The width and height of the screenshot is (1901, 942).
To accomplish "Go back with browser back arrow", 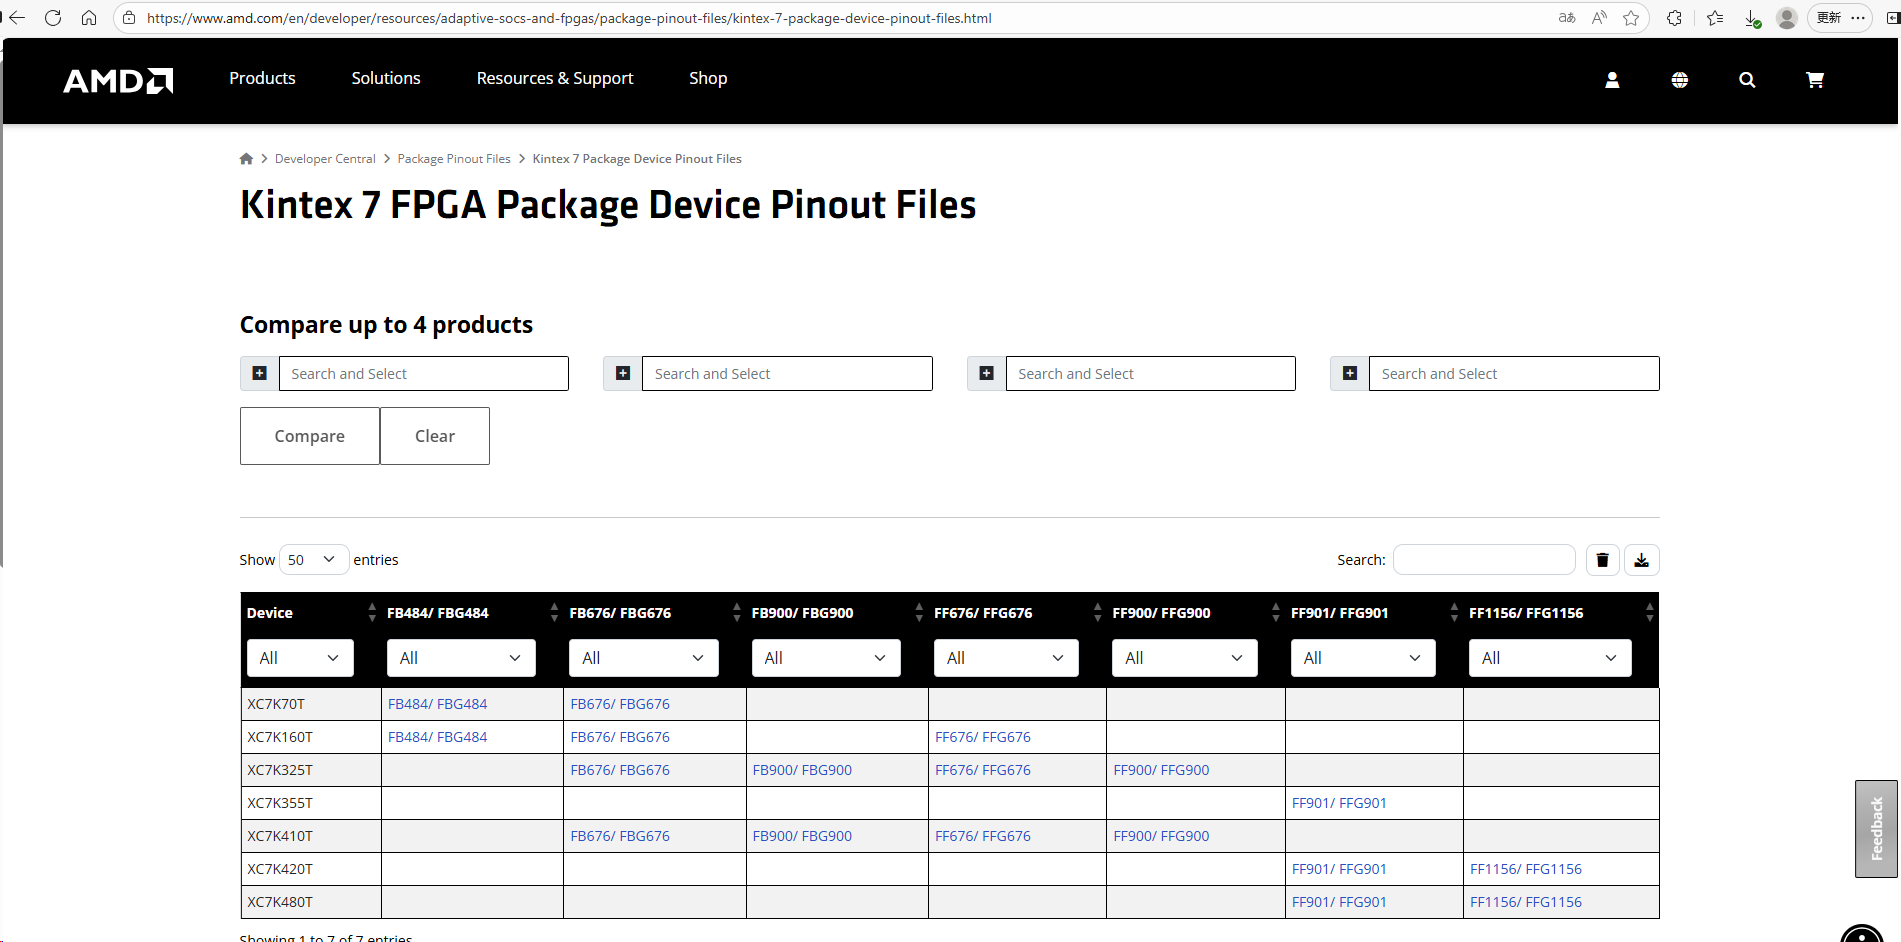I will tap(17, 18).
